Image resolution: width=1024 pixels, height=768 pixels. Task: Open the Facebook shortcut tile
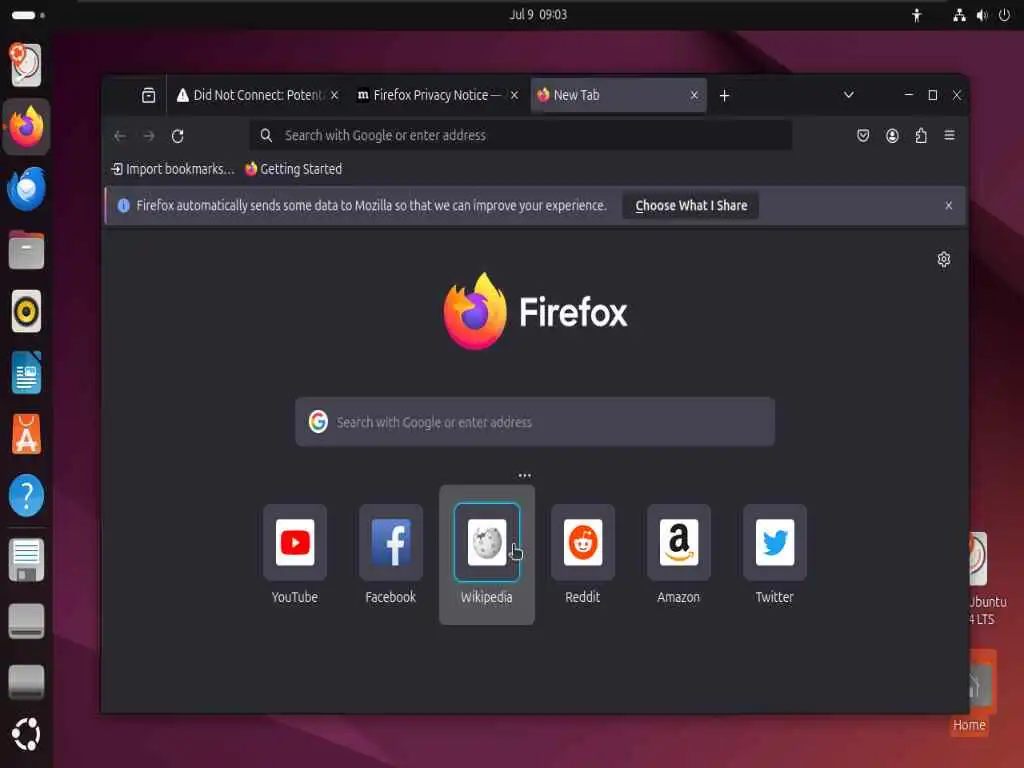(391, 554)
